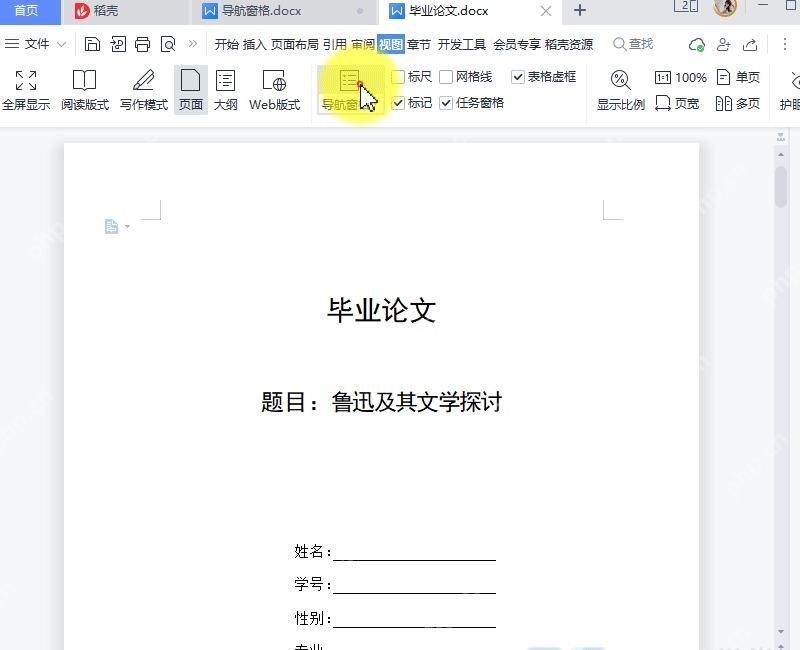Image resolution: width=800 pixels, height=650 pixels.
Task: Click the scroll down arrow
Action: point(781,632)
